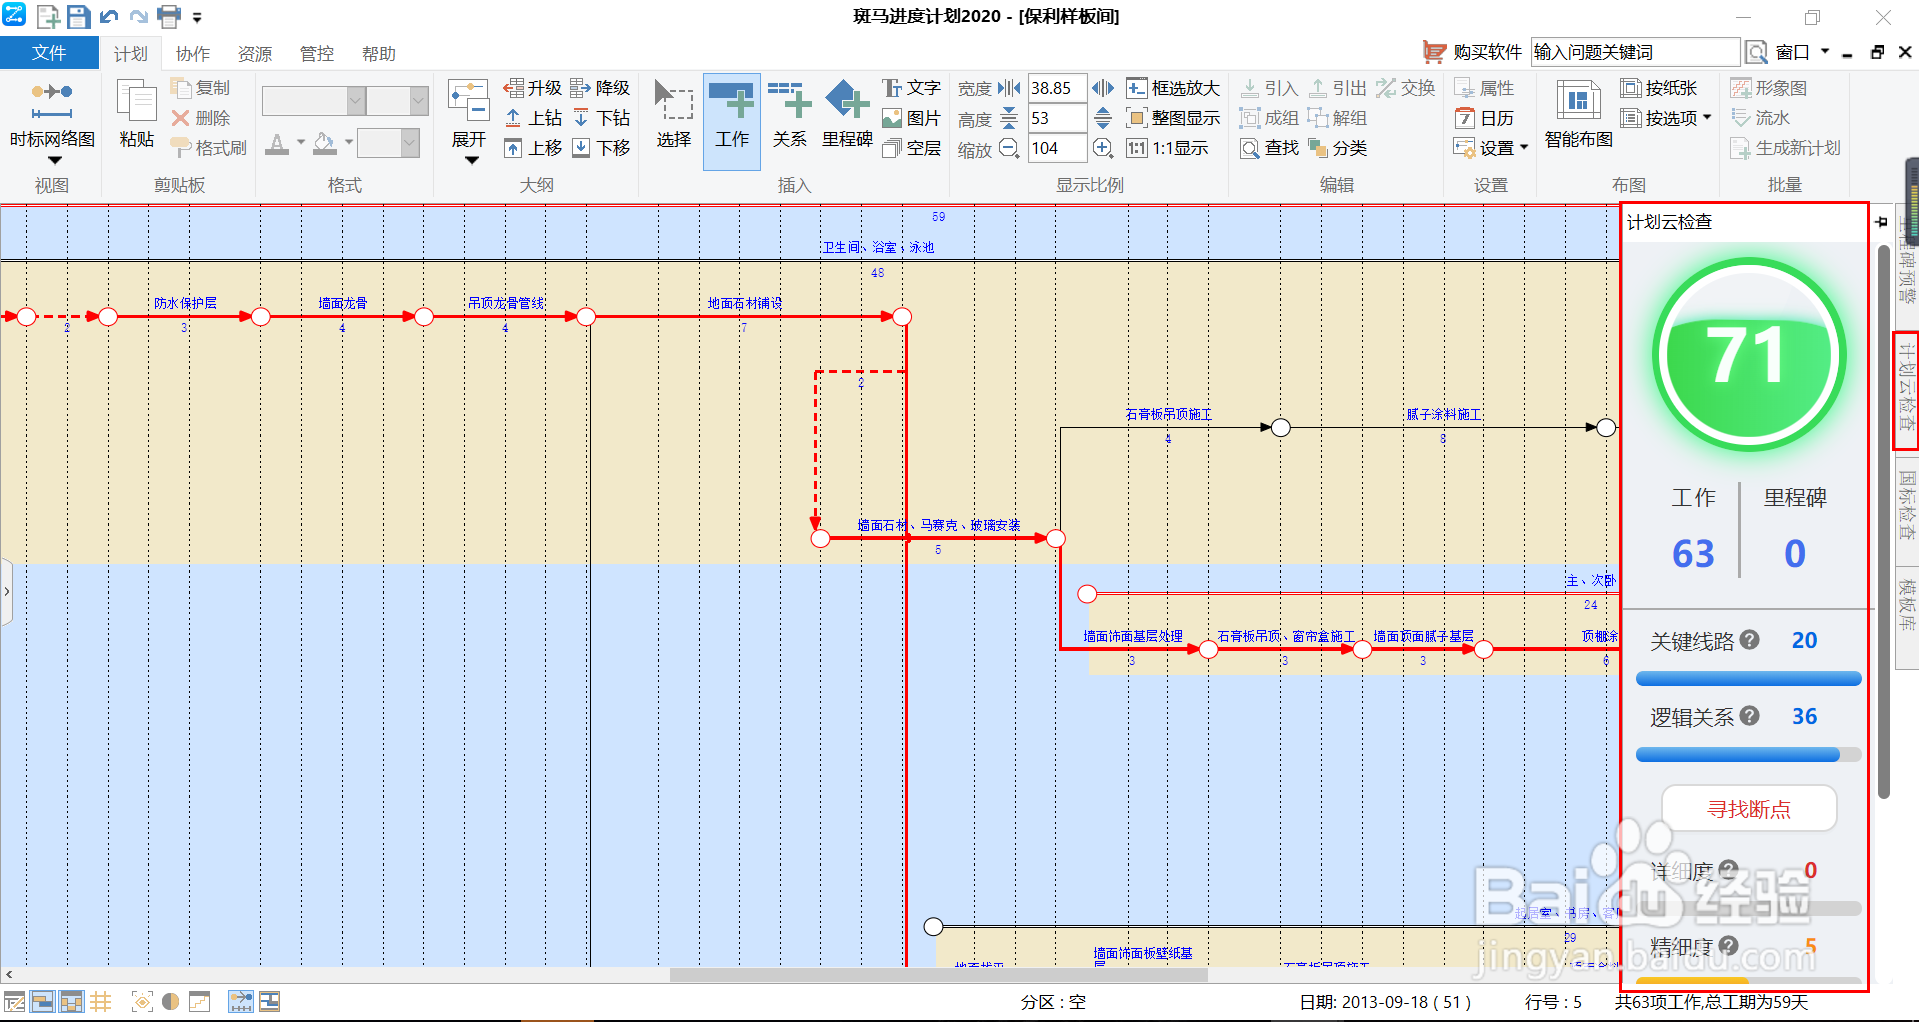Image resolution: width=1919 pixels, height=1022 pixels.
Task: Click help icon beside 关键线路
Action: (1749, 640)
